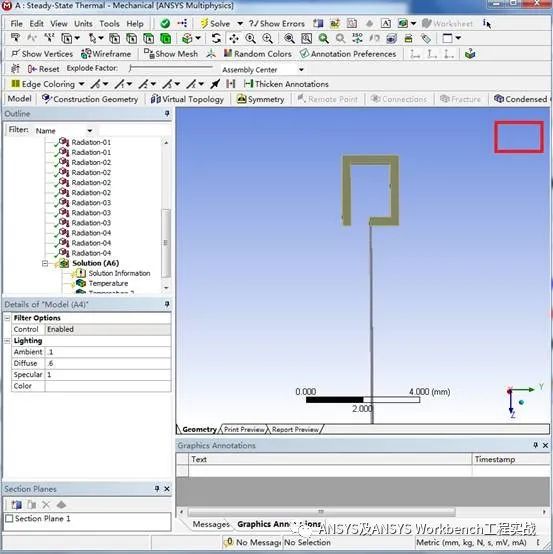Click the Ambient lighting value field

click(108, 352)
